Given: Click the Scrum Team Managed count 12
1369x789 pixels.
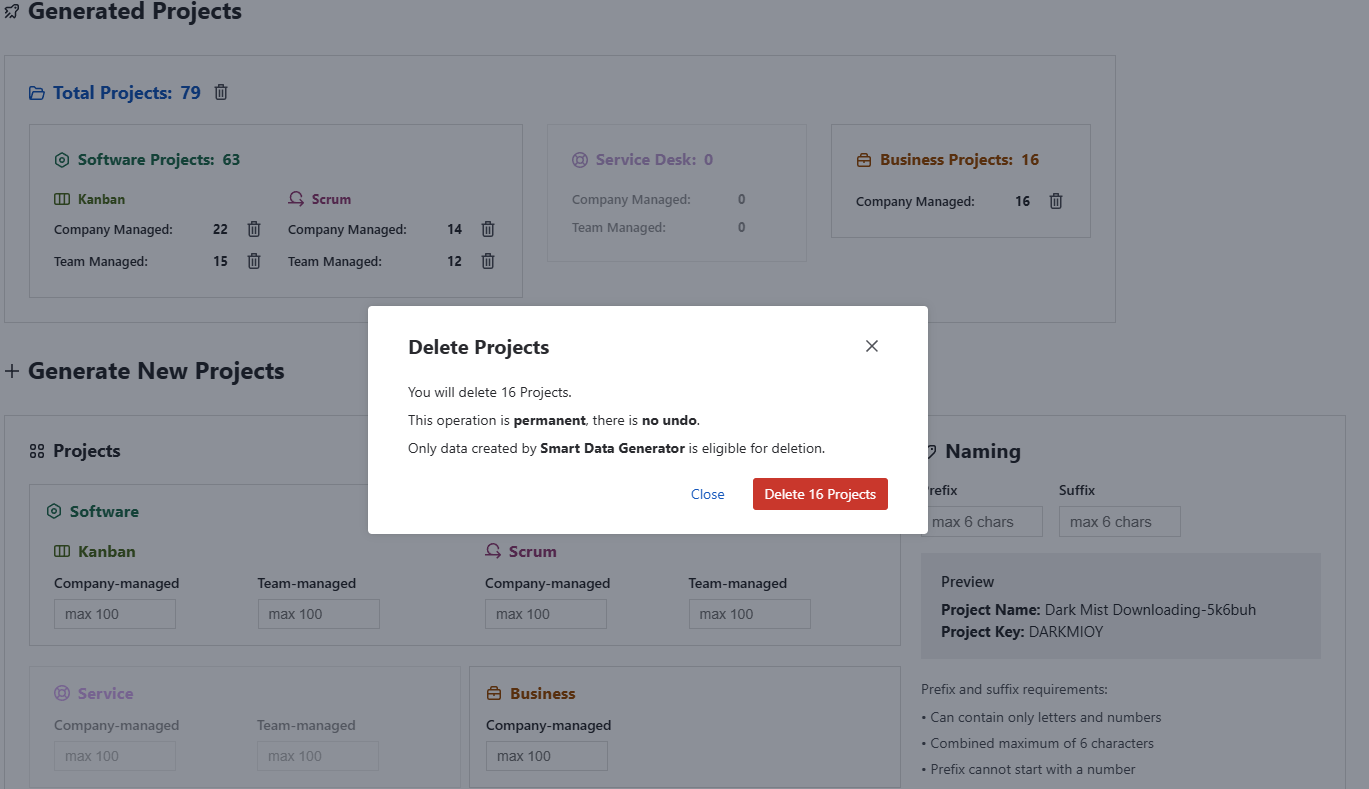Looking at the screenshot, I should (454, 261).
